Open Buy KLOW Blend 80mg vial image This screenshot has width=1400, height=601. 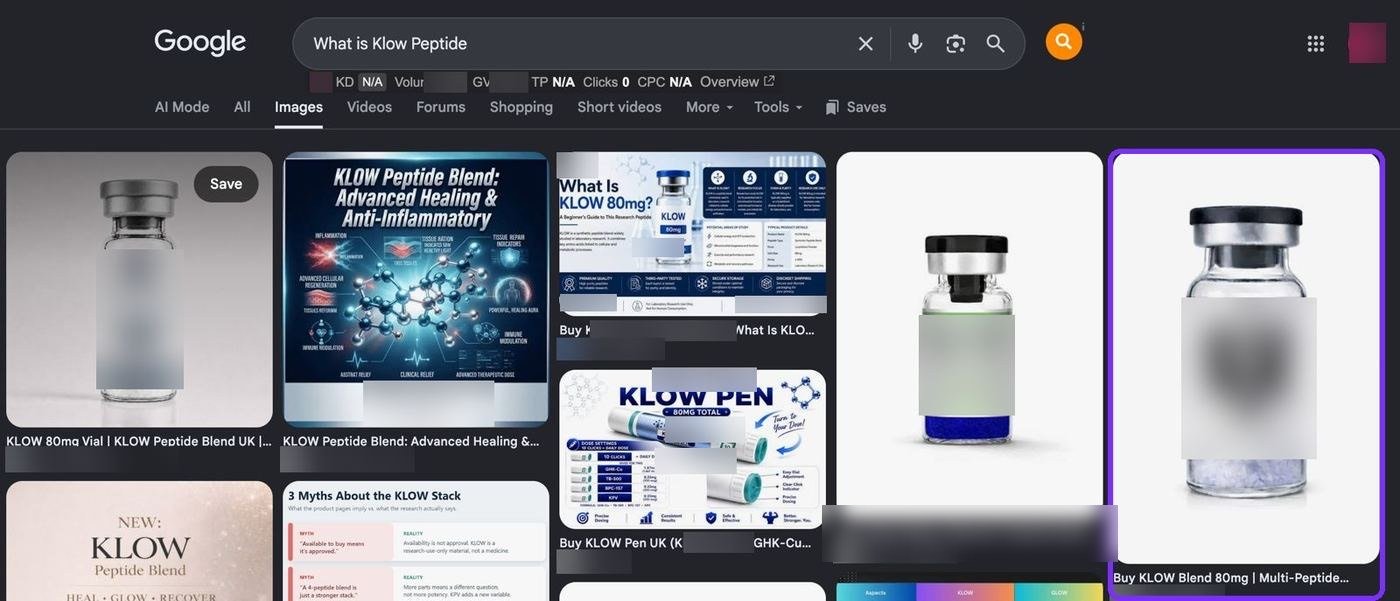[1246, 358]
